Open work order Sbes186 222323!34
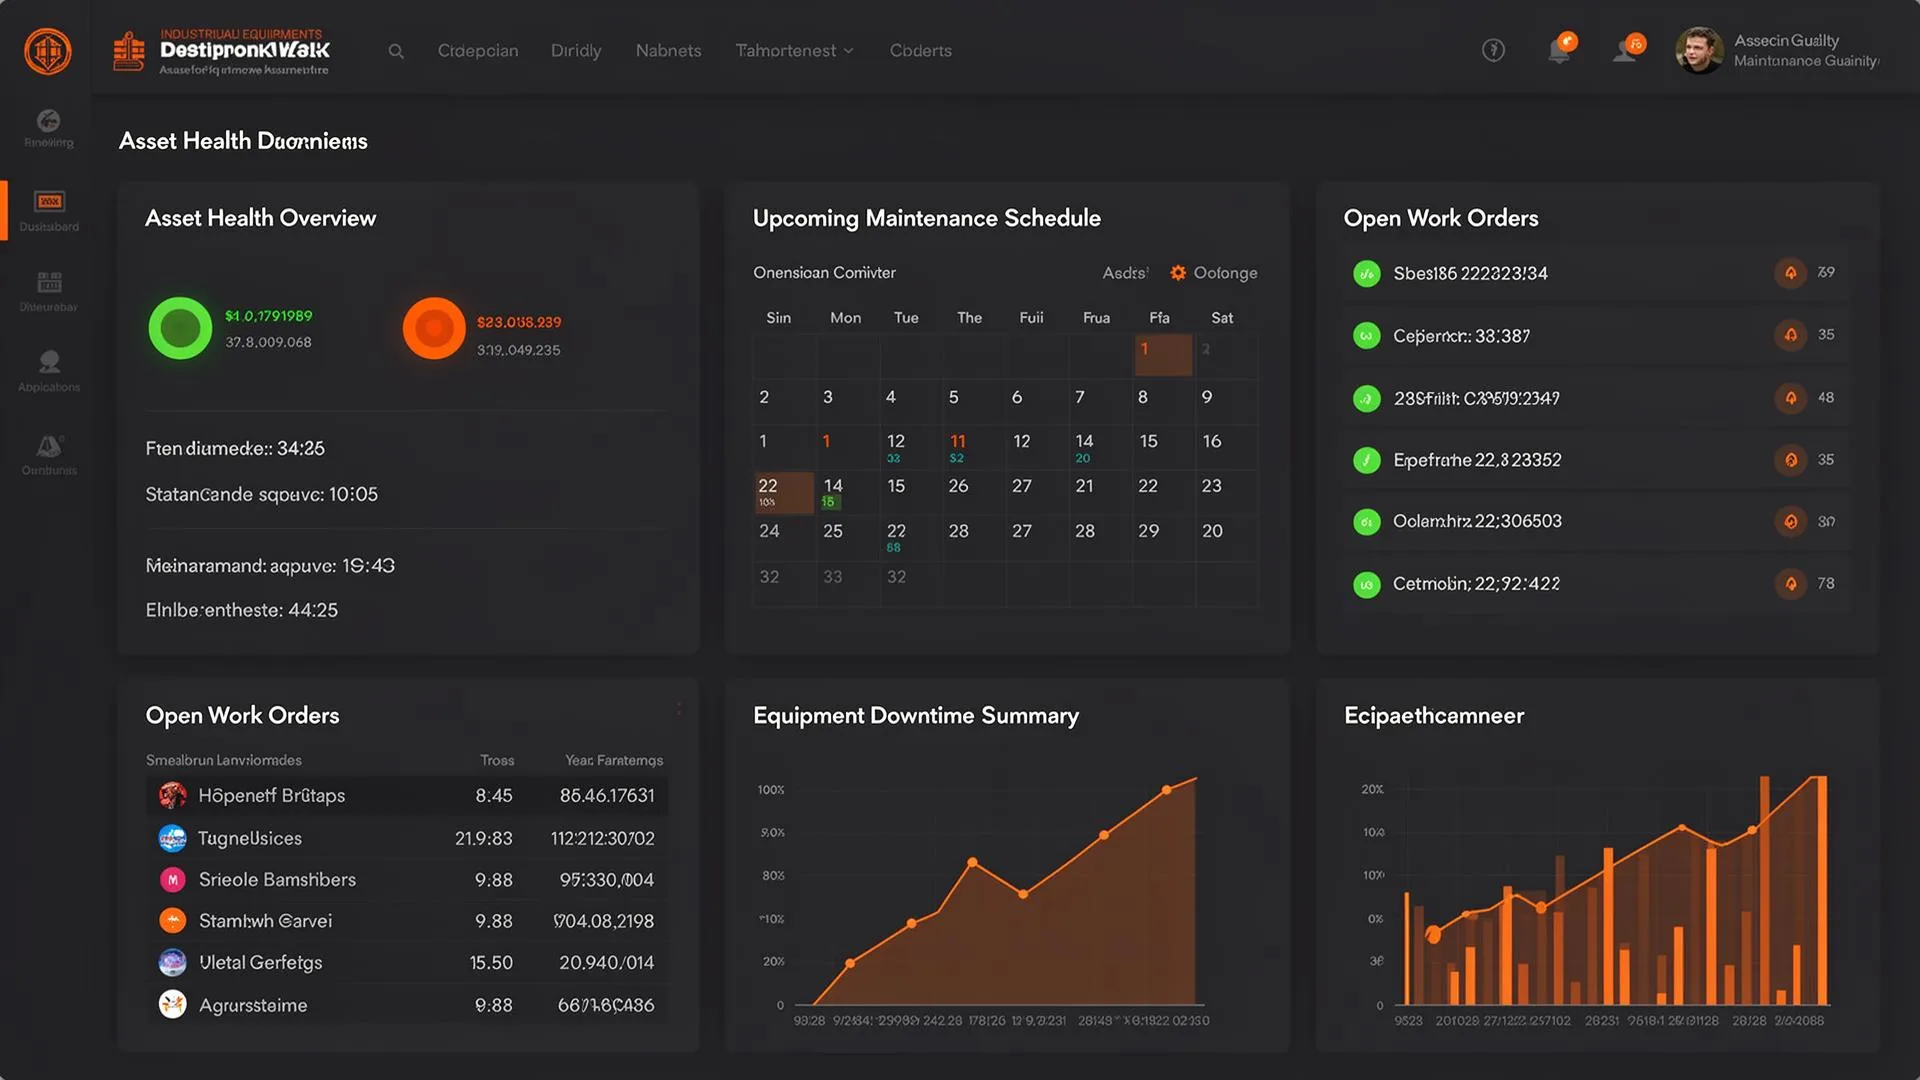 click(x=1470, y=273)
